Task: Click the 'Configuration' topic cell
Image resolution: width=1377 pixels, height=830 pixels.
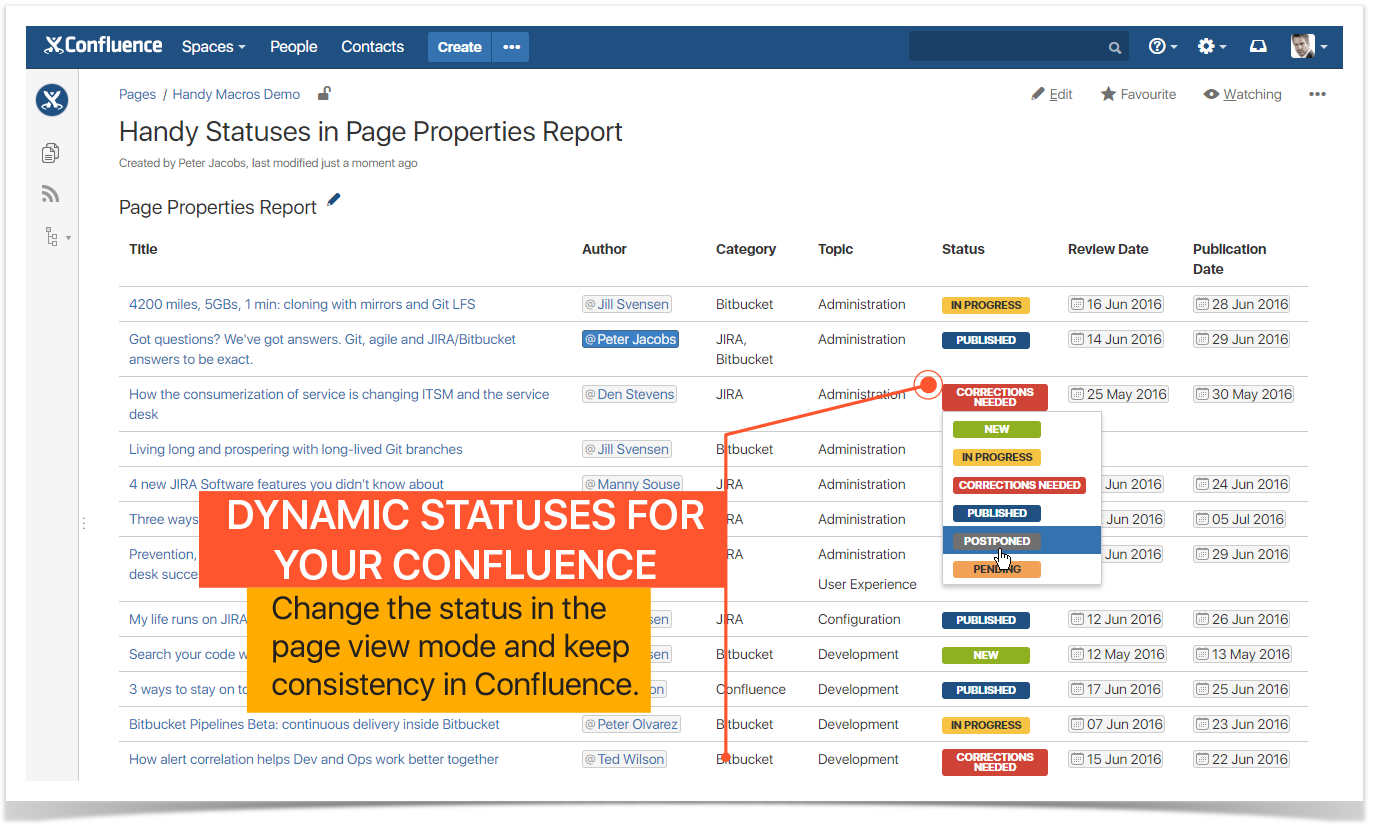Action: click(859, 619)
